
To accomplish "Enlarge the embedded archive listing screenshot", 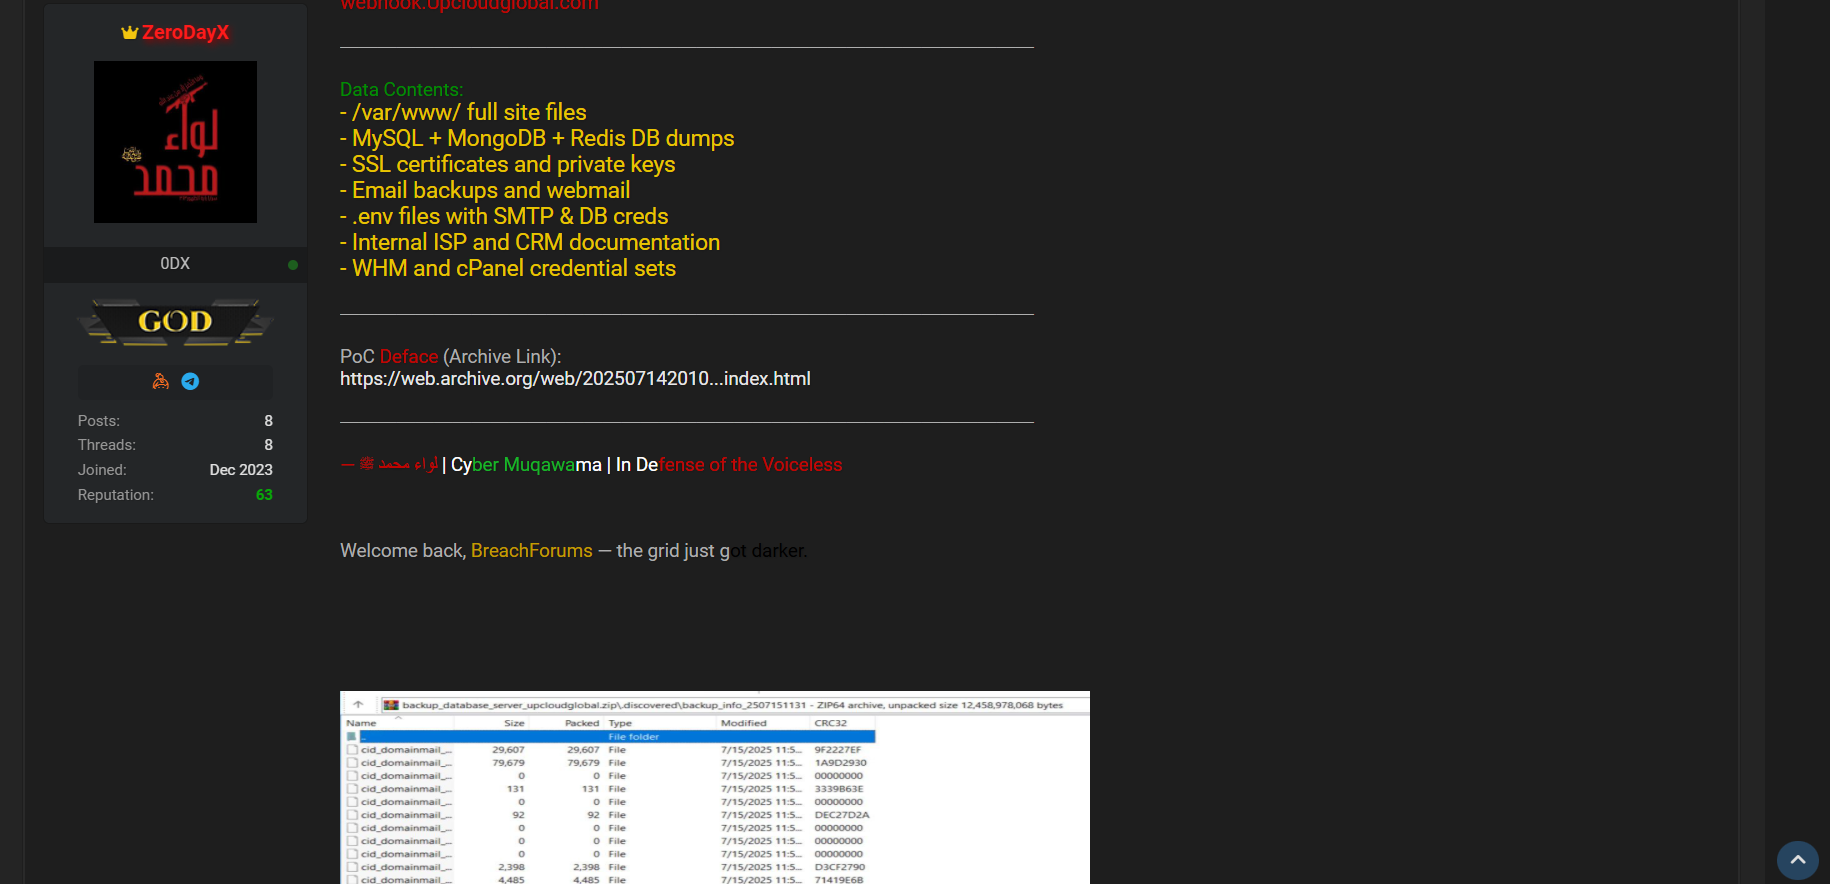I will (x=714, y=790).
